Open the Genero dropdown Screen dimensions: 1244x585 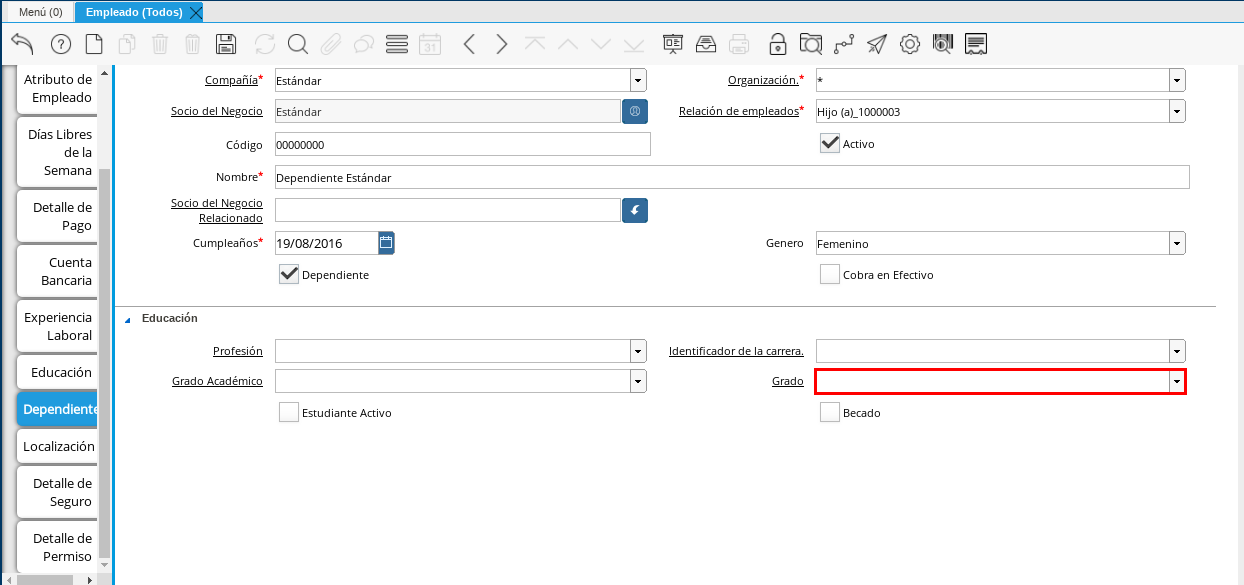[x=1177, y=243]
